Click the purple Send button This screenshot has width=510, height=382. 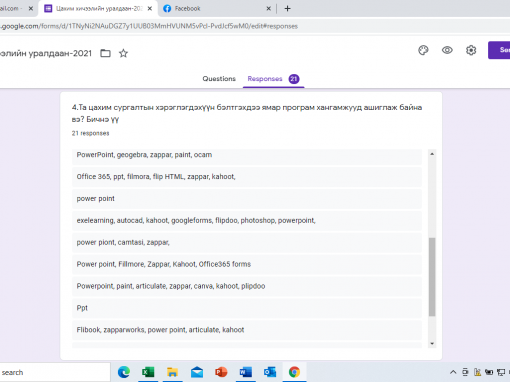click(499, 50)
